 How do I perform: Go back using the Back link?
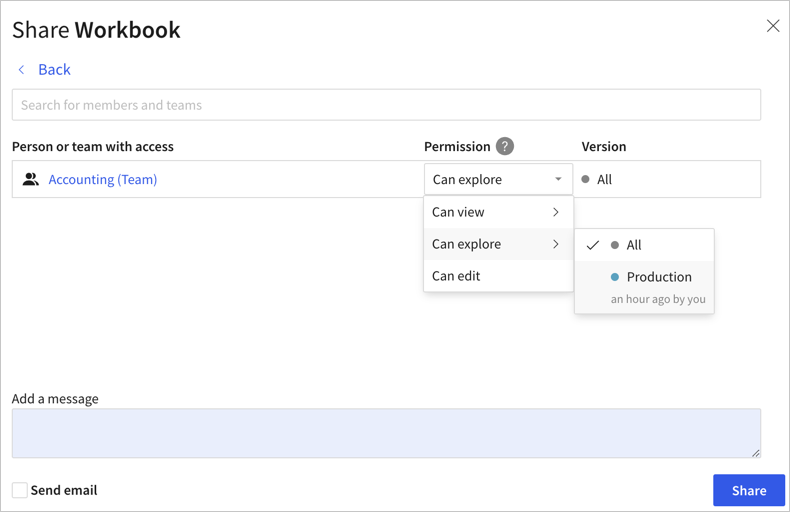pos(54,70)
